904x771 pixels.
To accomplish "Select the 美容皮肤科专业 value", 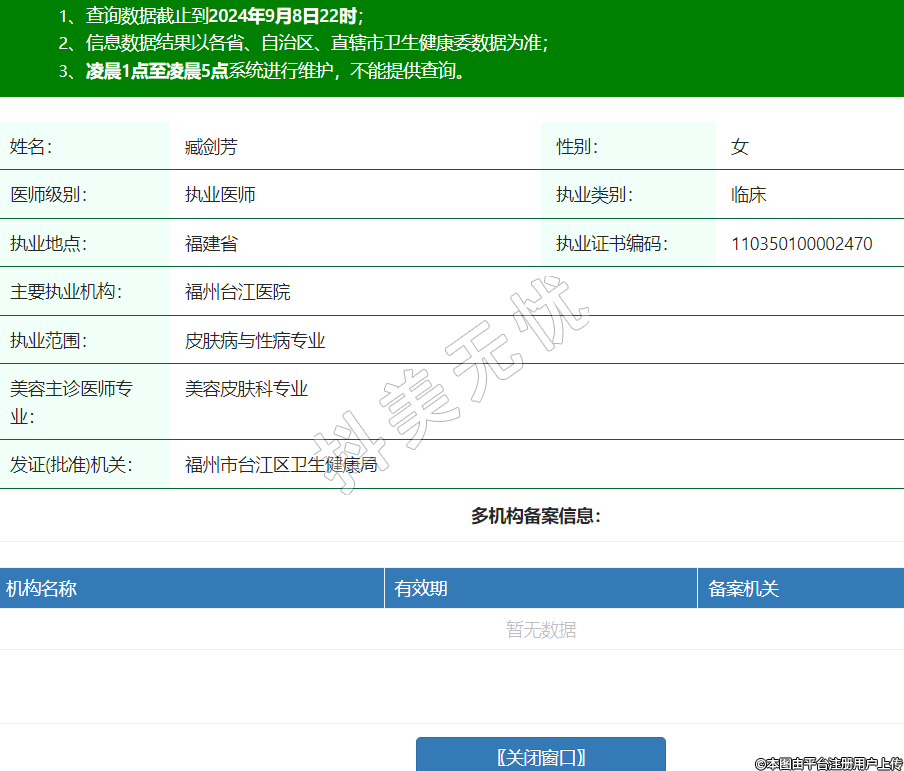I will pos(246,389).
